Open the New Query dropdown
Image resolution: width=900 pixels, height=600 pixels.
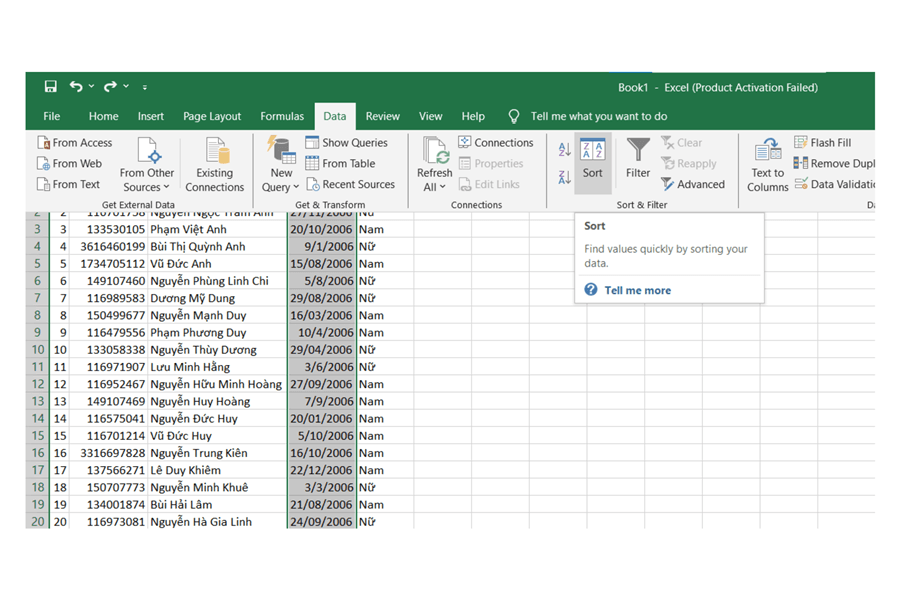tap(281, 165)
